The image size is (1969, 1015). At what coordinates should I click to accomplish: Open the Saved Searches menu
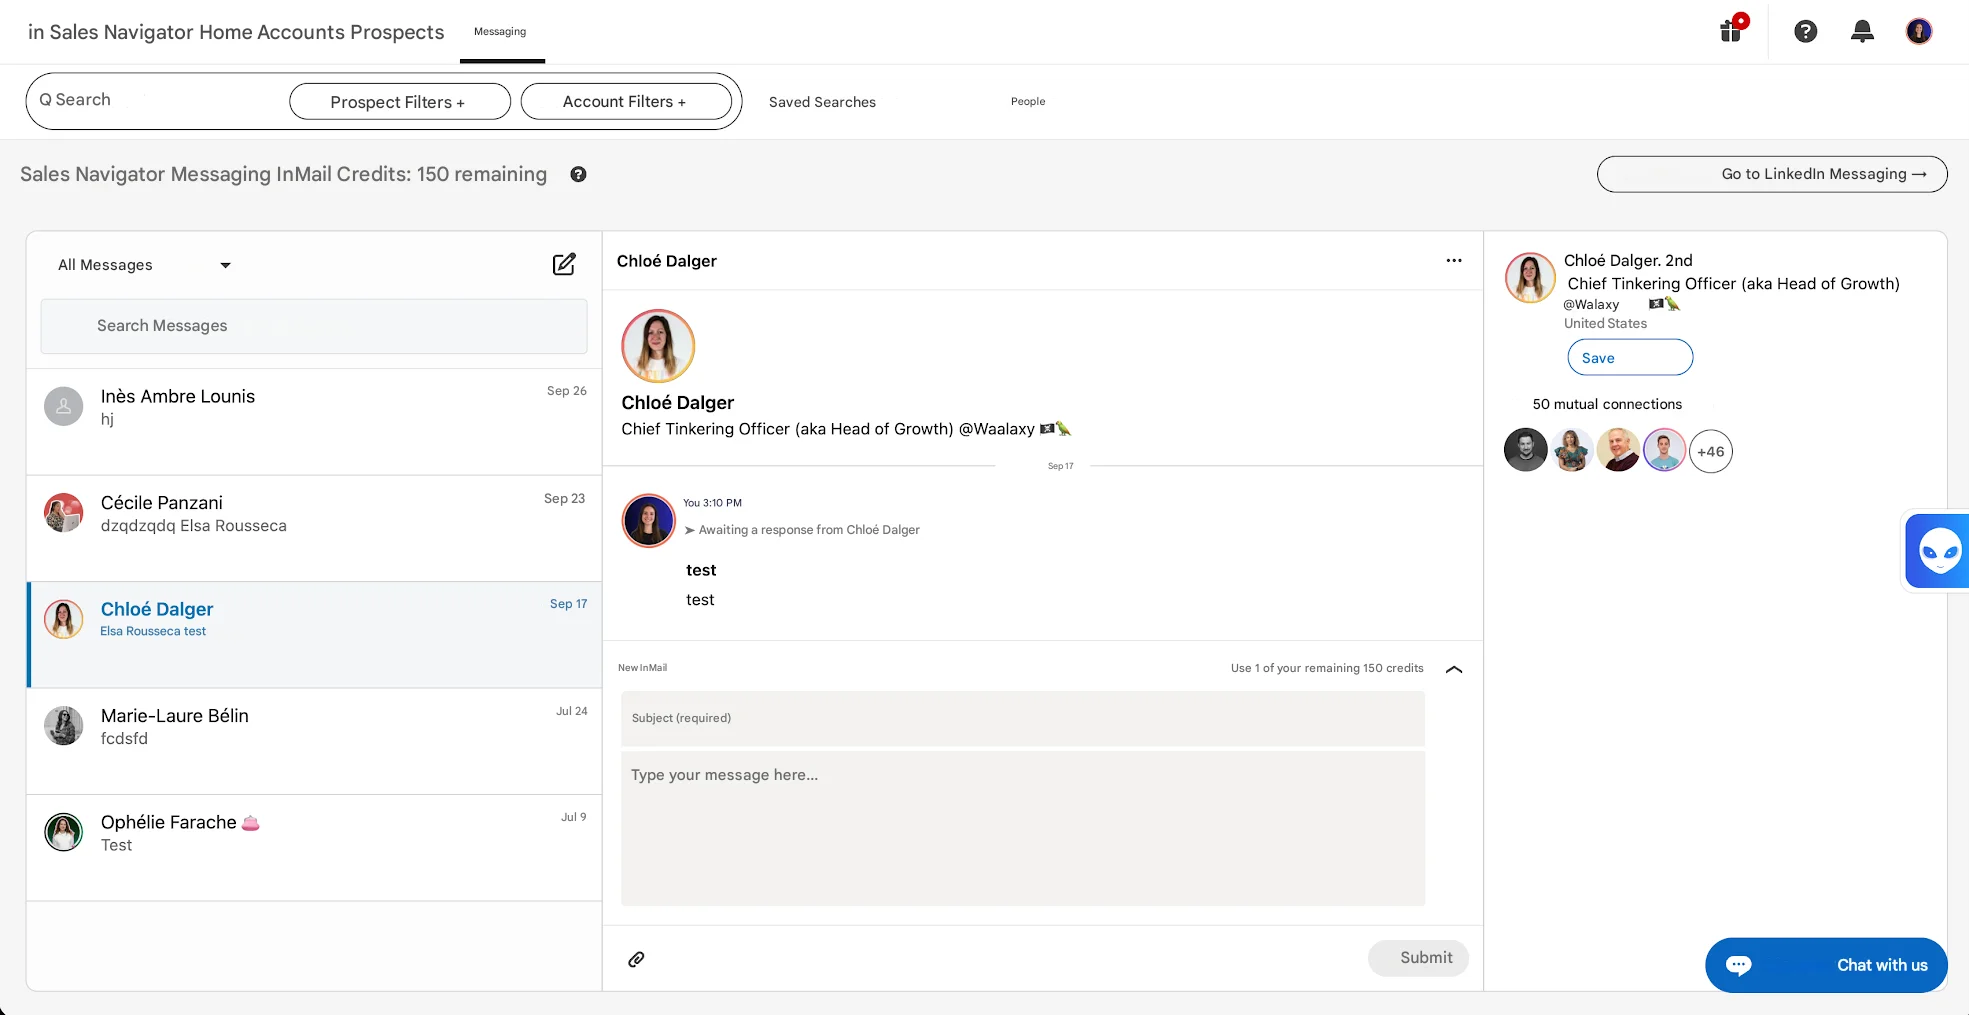[822, 102]
